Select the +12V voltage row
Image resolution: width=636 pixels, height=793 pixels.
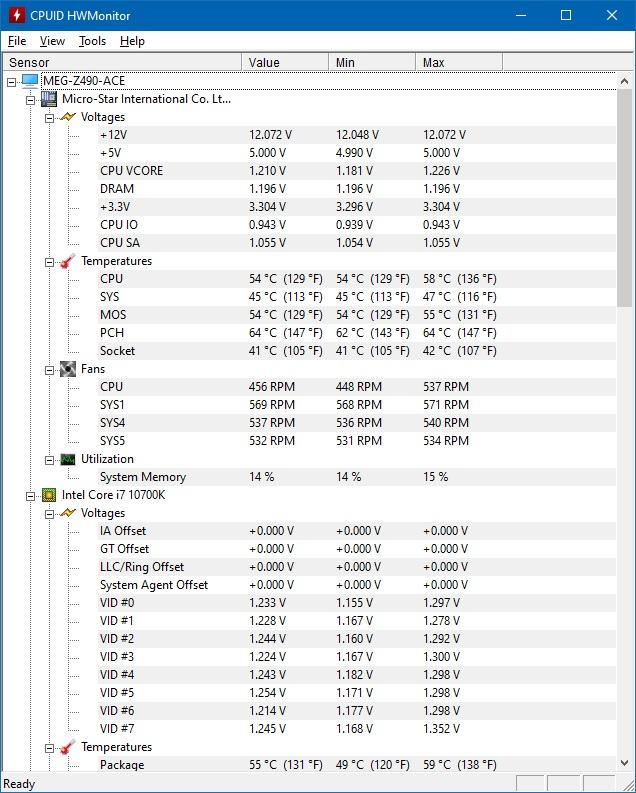point(357,135)
